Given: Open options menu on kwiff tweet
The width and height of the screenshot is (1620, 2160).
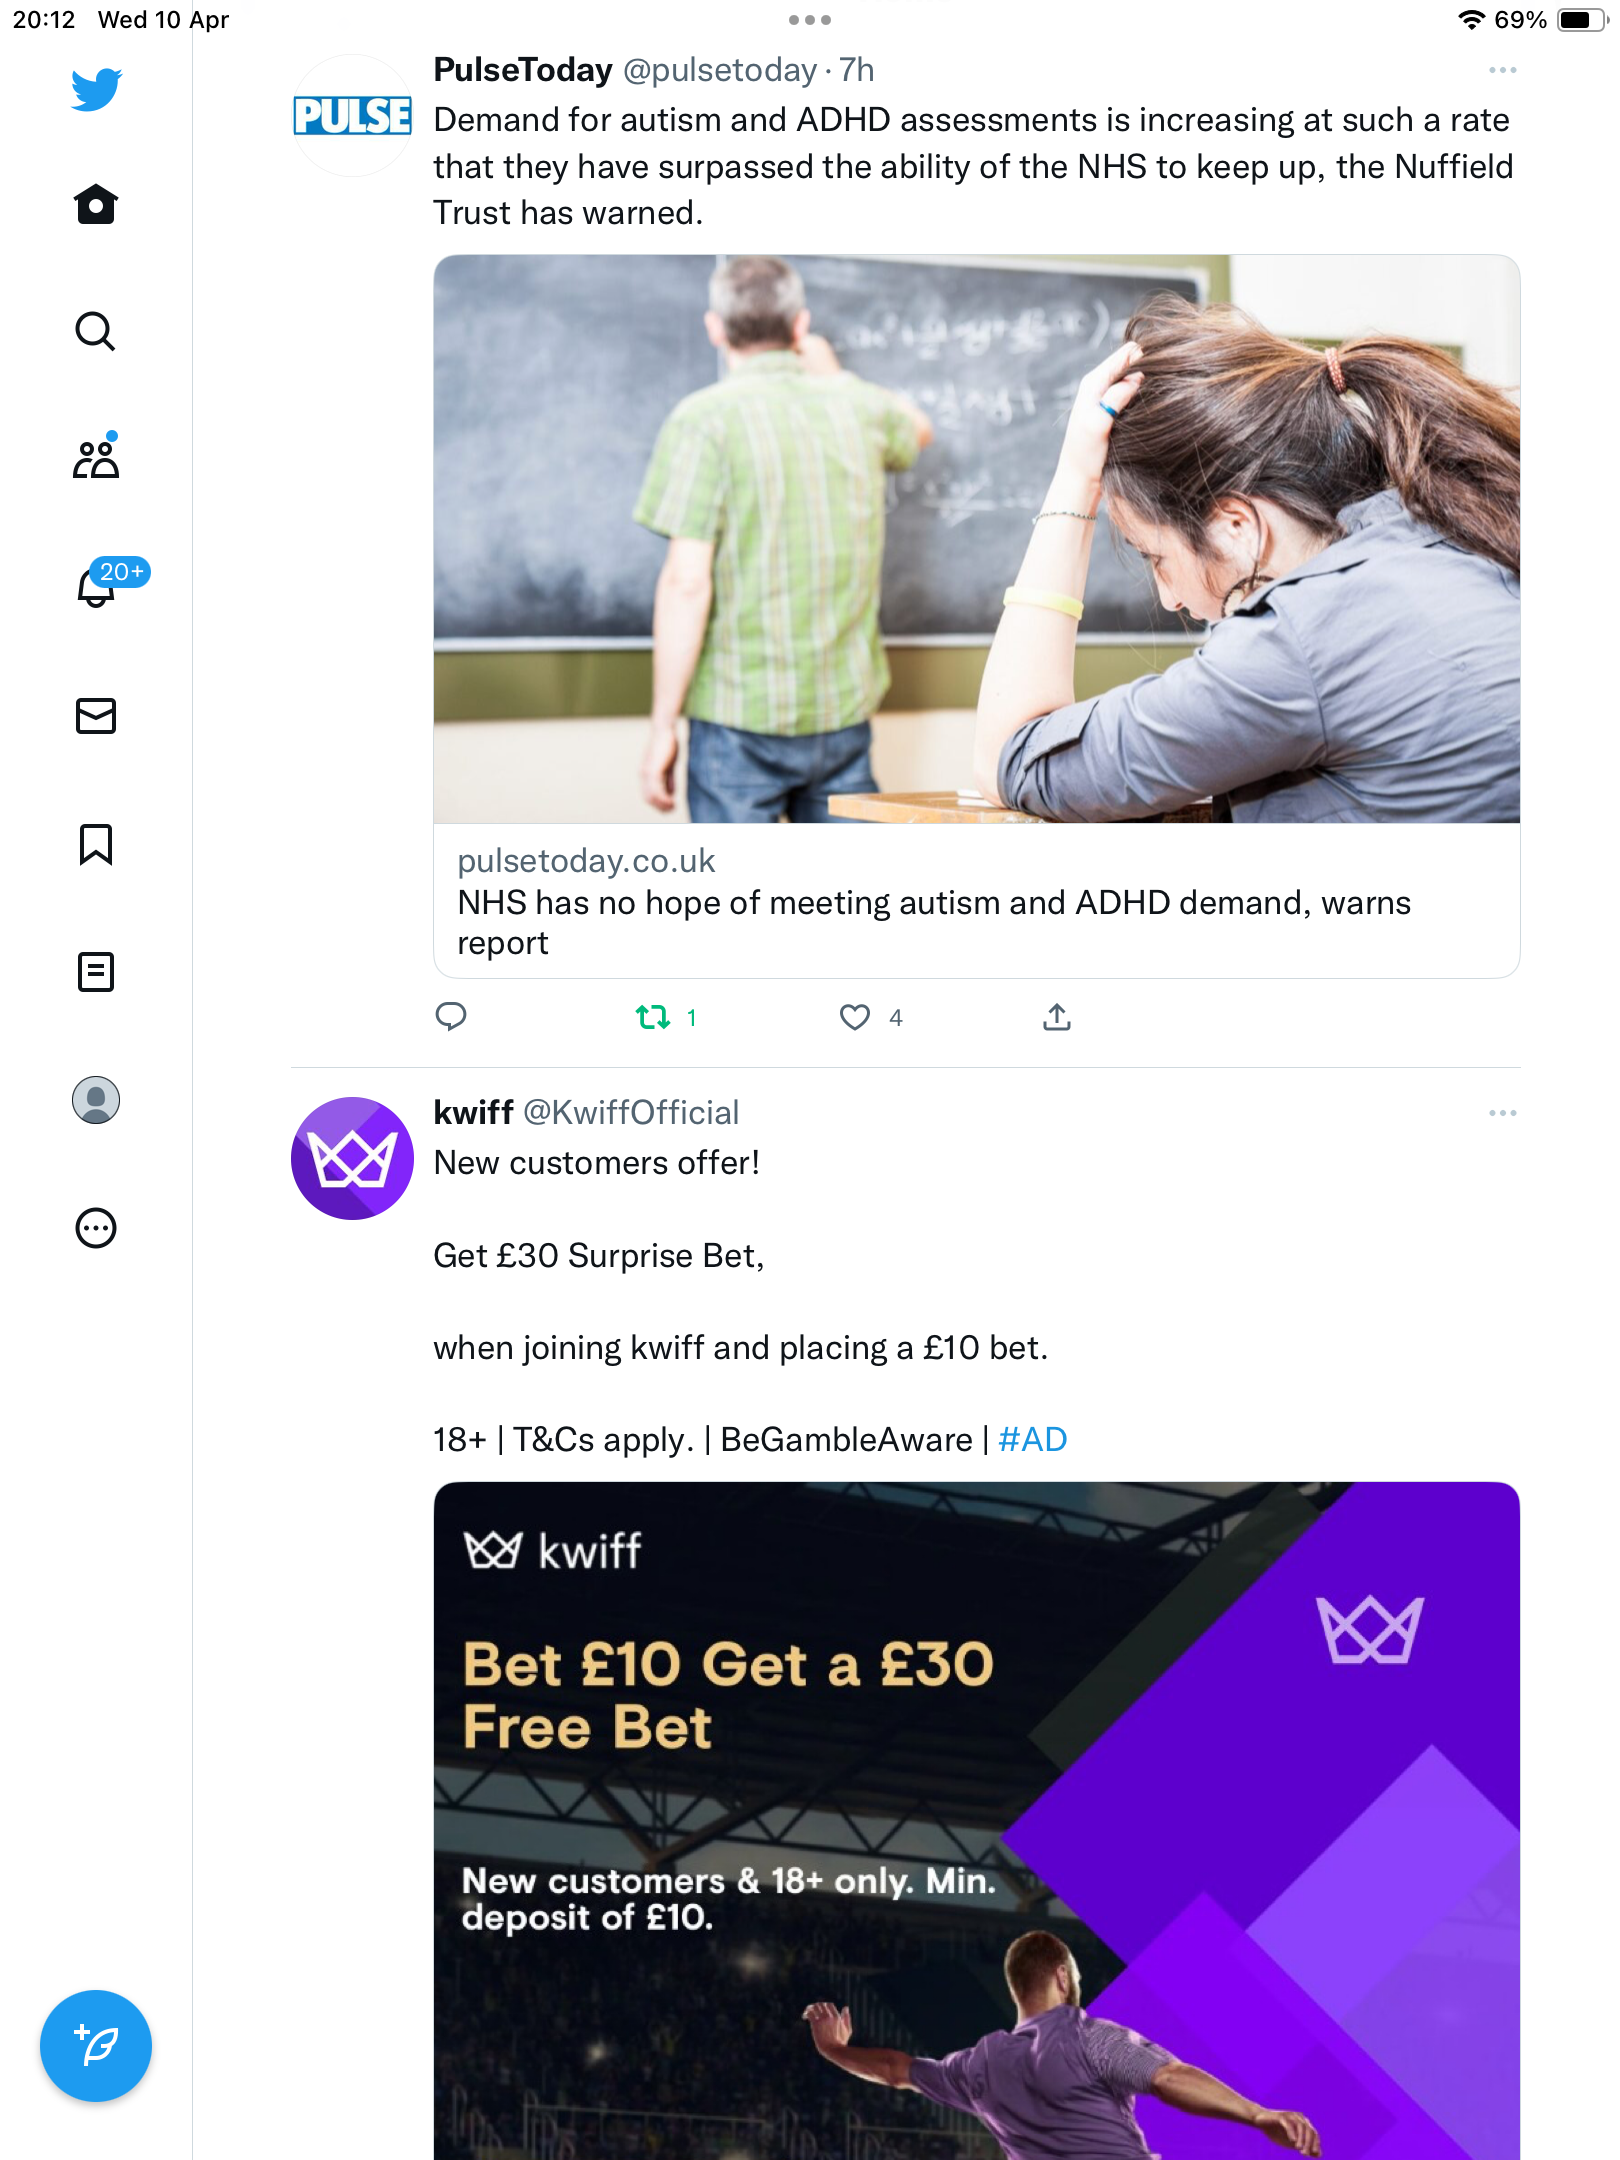Looking at the screenshot, I should (1502, 1113).
